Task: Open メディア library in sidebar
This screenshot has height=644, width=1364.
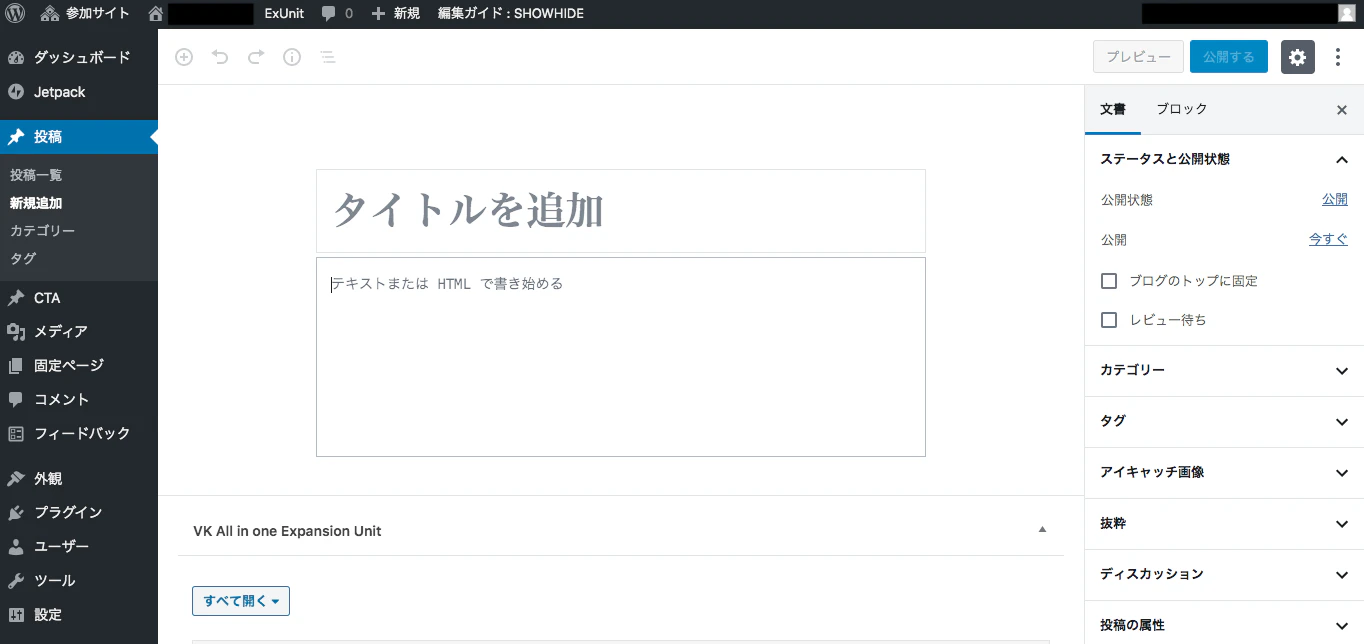Action: (x=79, y=332)
